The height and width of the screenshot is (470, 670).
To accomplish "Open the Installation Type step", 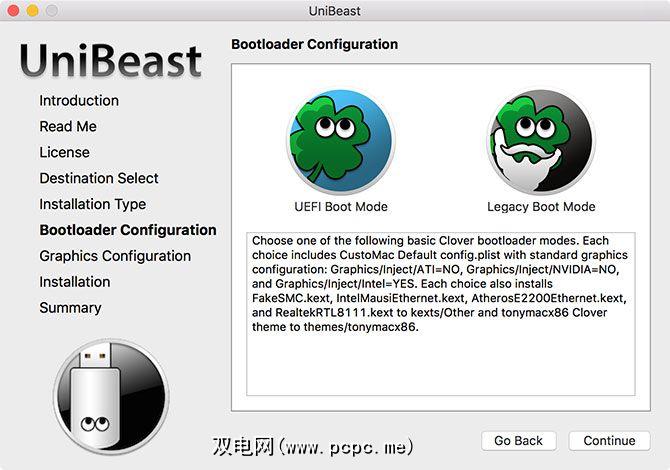I will [x=92, y=205].
